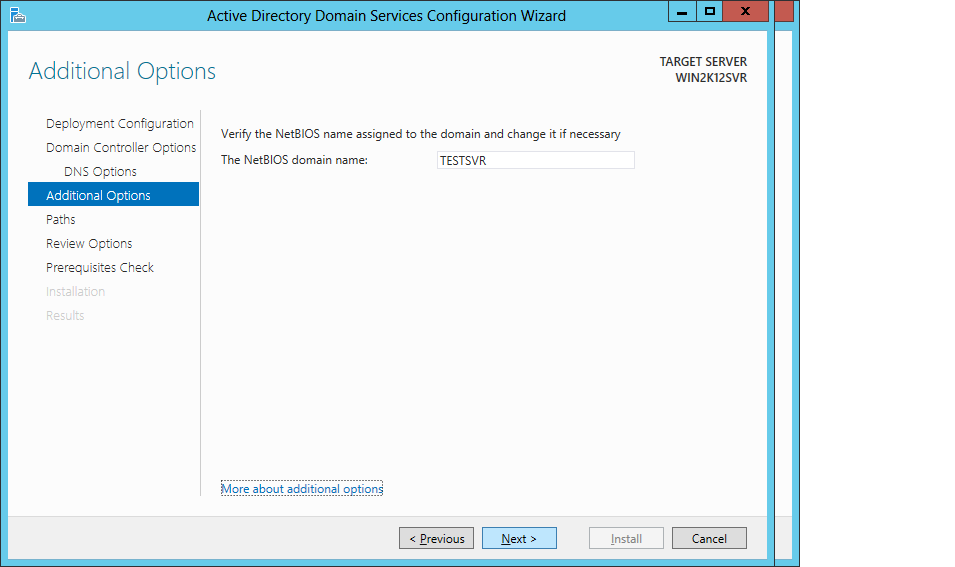Click the NetBIOS domain name field
955x567 pixels.
pyautogui.click(x=535, y=160)
